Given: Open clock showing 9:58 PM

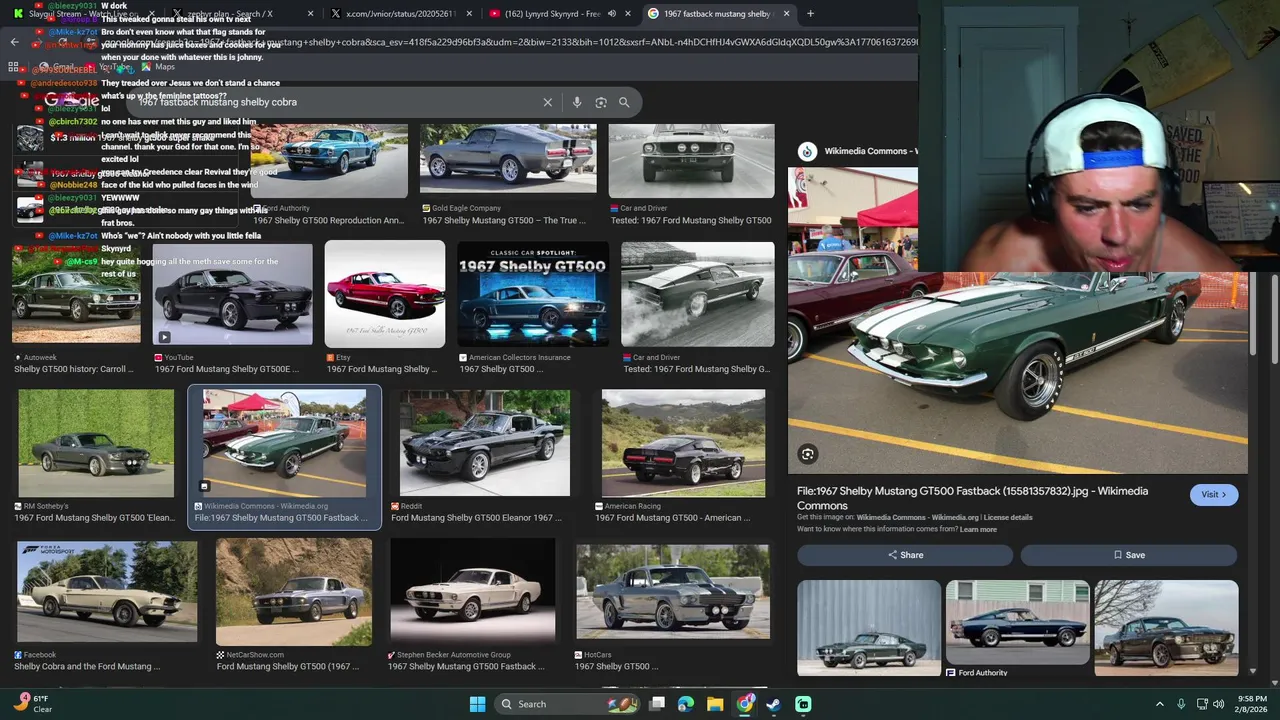Looking at the screenshot, I should pyautogui.click(x=1252, y=704).
